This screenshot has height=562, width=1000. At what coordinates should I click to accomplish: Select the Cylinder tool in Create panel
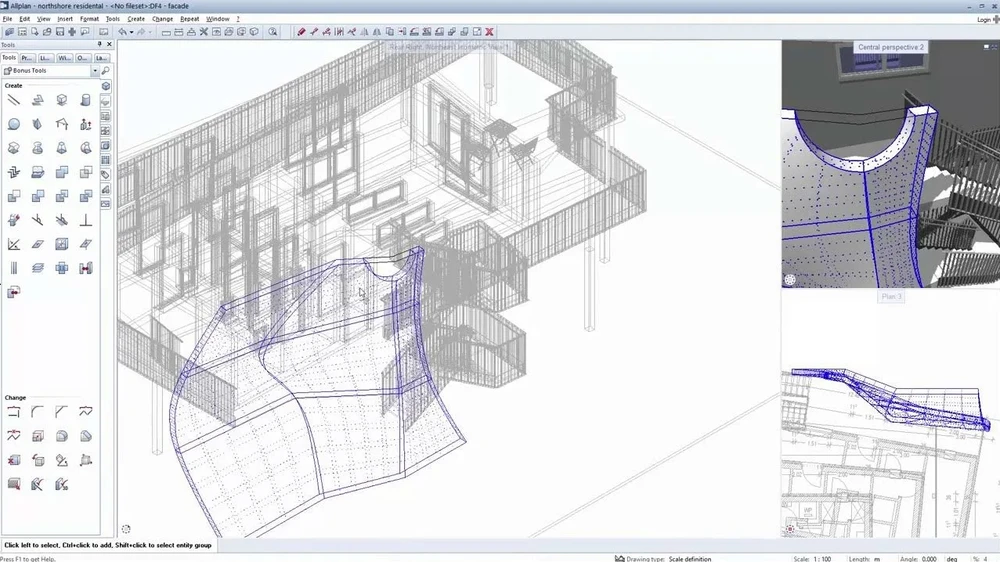click(x=86, y=100)
